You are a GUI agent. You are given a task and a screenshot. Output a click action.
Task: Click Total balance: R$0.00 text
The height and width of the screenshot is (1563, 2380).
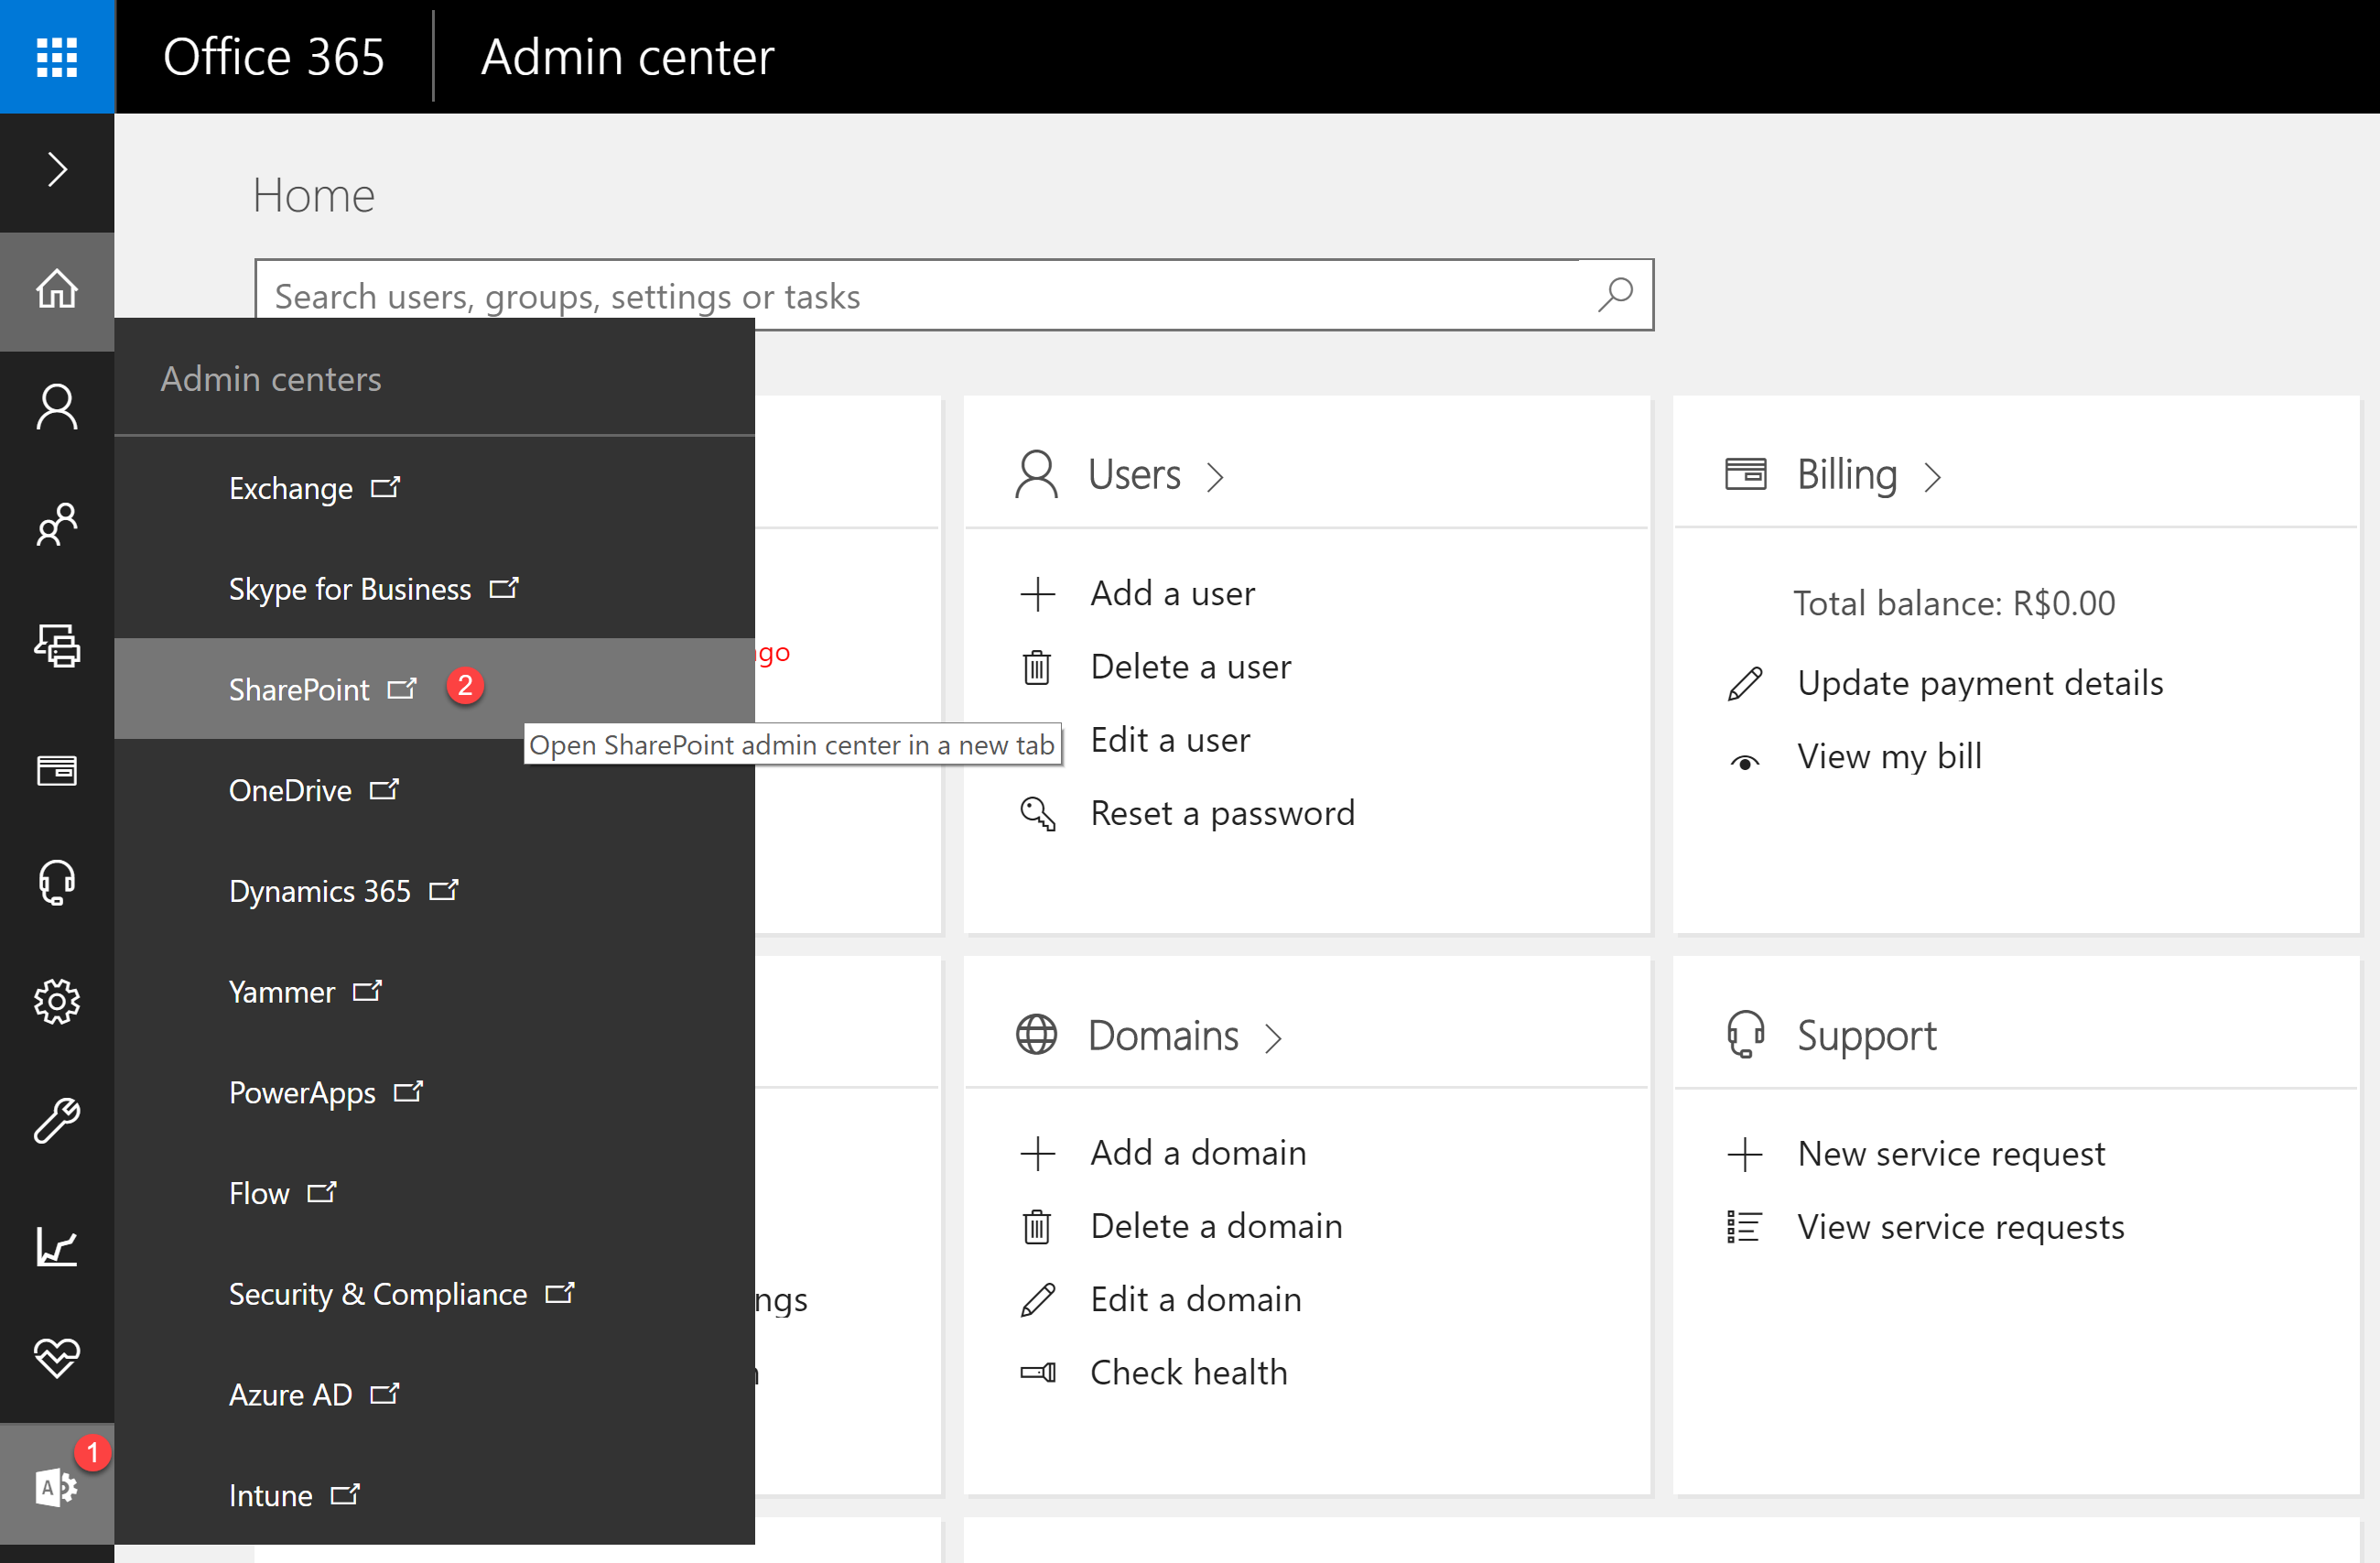pyautogui.click(x=1954, y=603)
